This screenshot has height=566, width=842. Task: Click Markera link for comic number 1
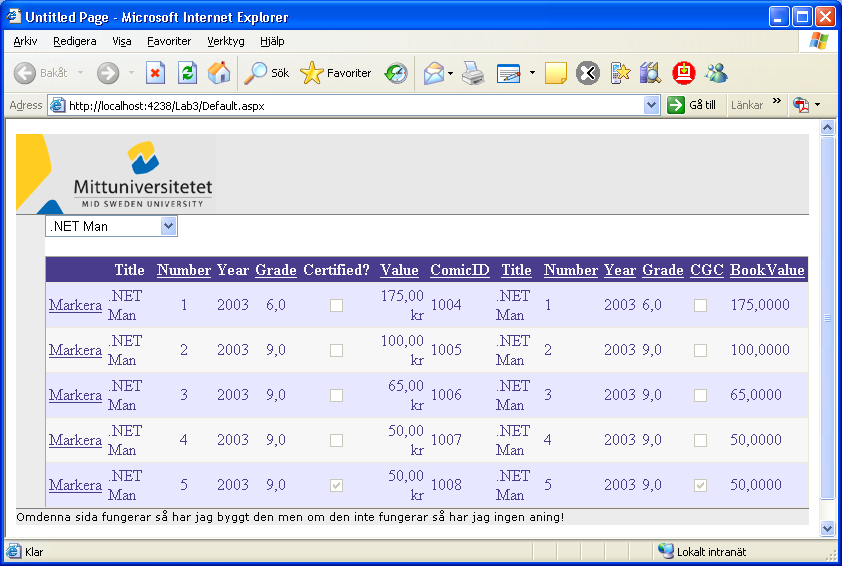75,305
